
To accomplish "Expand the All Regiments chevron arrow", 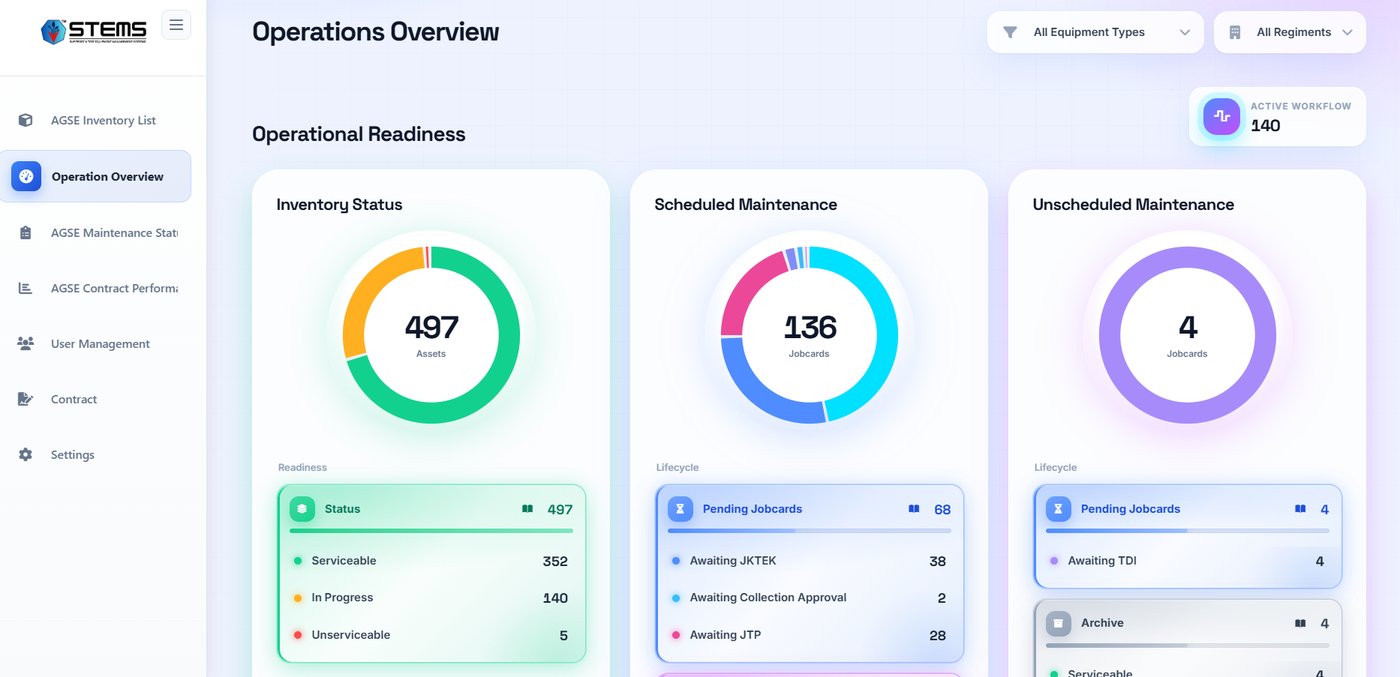I will tap(1347, 32).
